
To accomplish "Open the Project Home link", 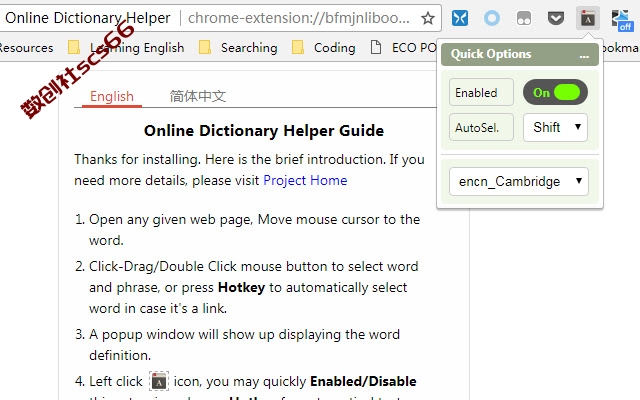I will pos(305,180).
